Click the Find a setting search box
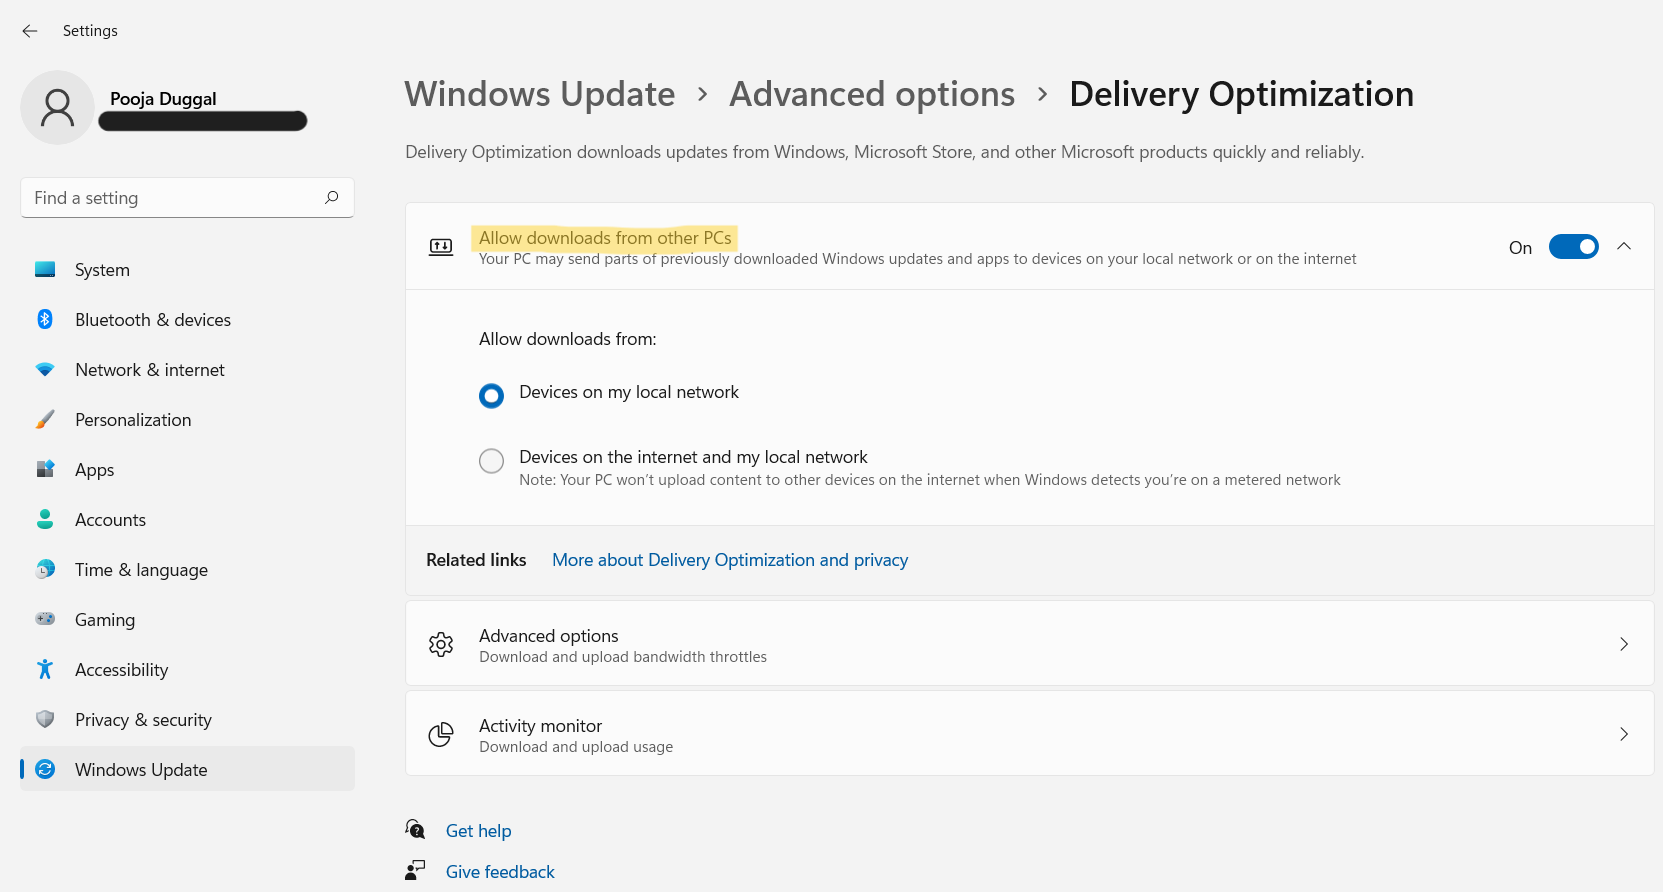This screenshot has width=1663, height=892. 175,198
